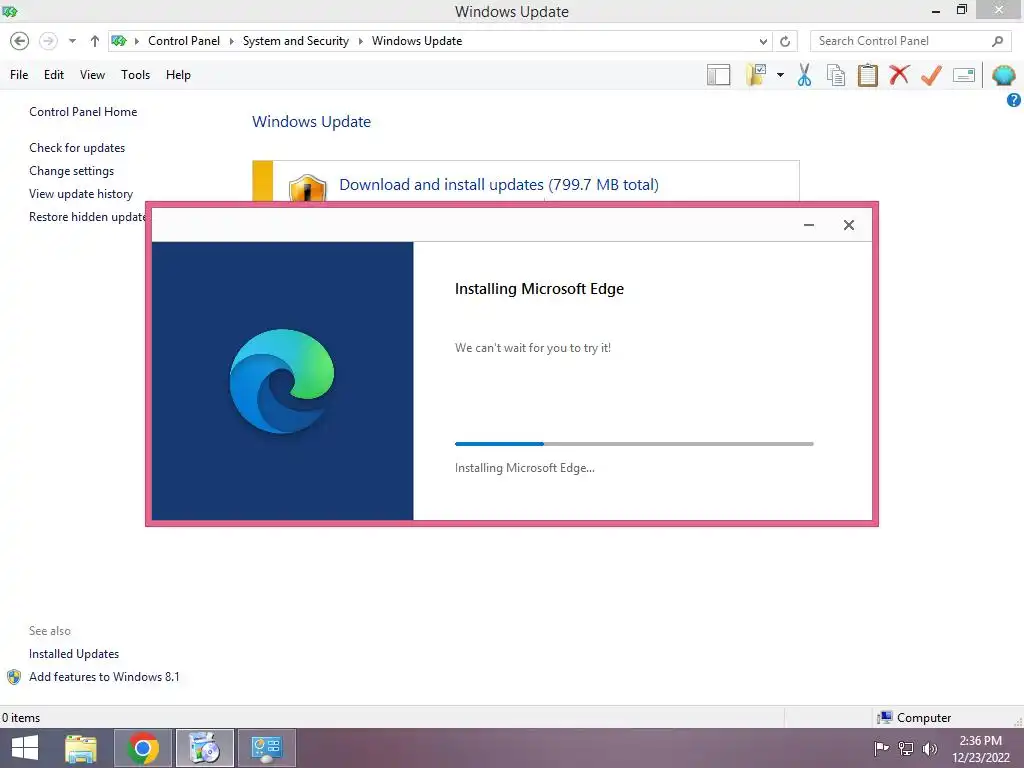The width and height of the screenshot is (1024, 768).
Task: Click Computer in the status bar
Action: [x=923, y=718]
